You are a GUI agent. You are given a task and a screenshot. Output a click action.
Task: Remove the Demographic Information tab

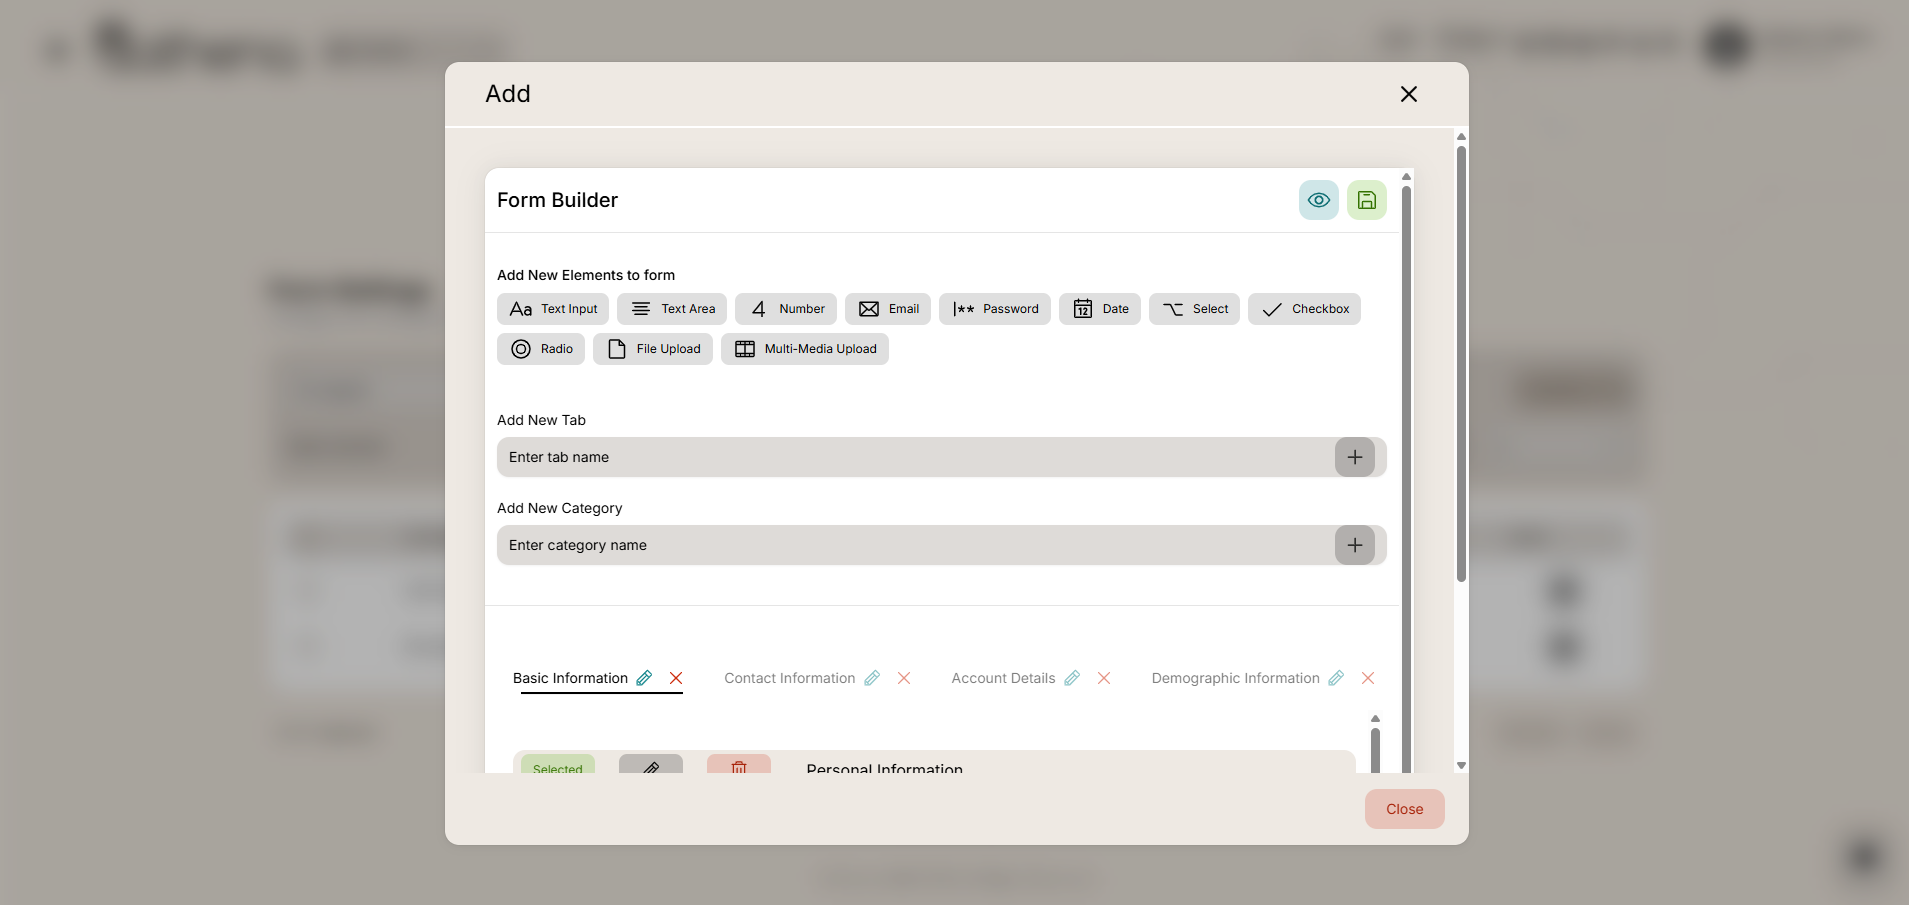(1368, 678)
